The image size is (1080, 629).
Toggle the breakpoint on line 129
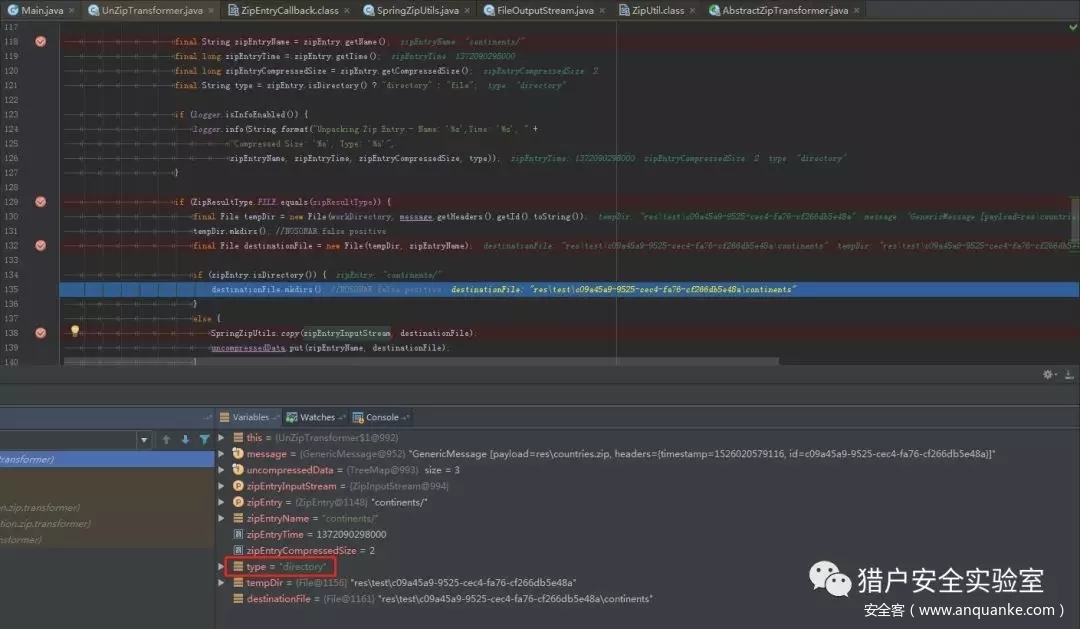pos(40,201)
